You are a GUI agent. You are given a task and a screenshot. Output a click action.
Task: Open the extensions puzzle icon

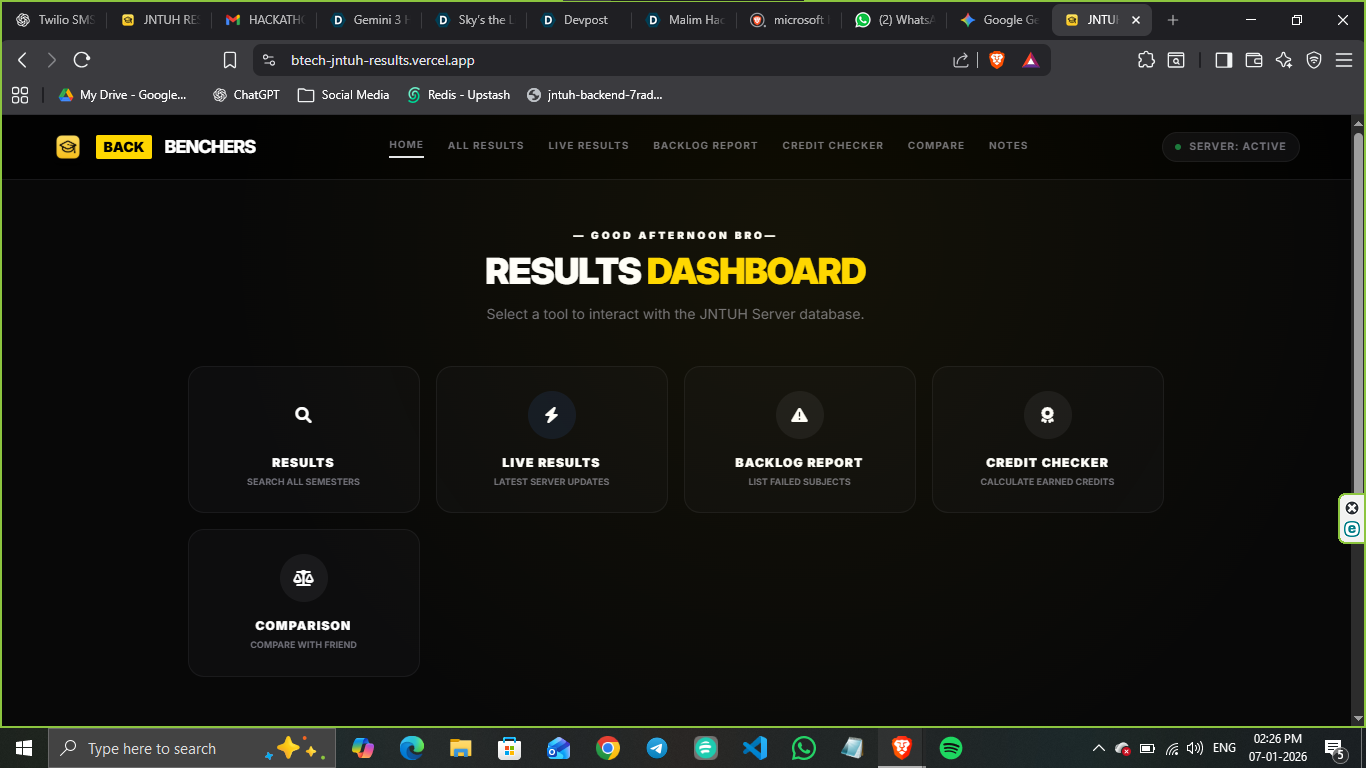[x=1146, y=60]
